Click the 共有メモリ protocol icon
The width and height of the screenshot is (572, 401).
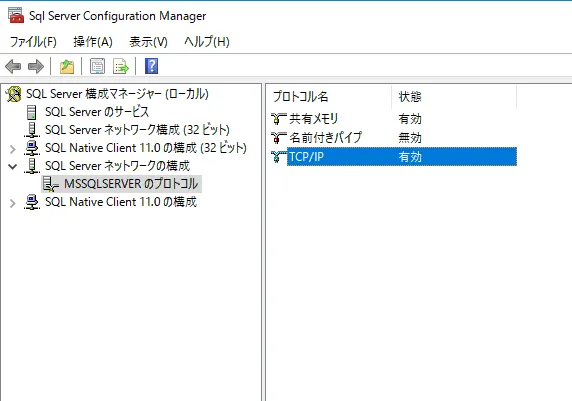279,119
